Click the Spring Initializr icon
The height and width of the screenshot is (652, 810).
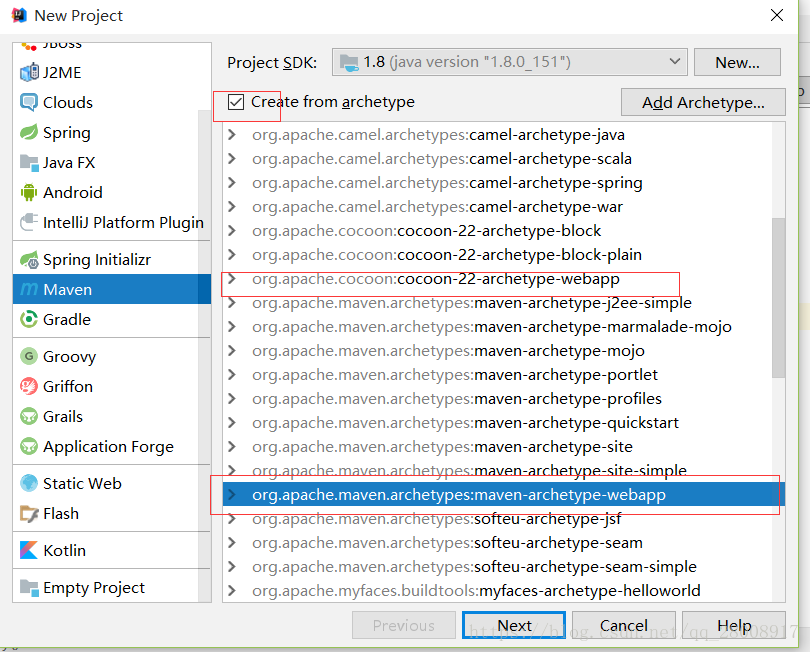[29, 259]
